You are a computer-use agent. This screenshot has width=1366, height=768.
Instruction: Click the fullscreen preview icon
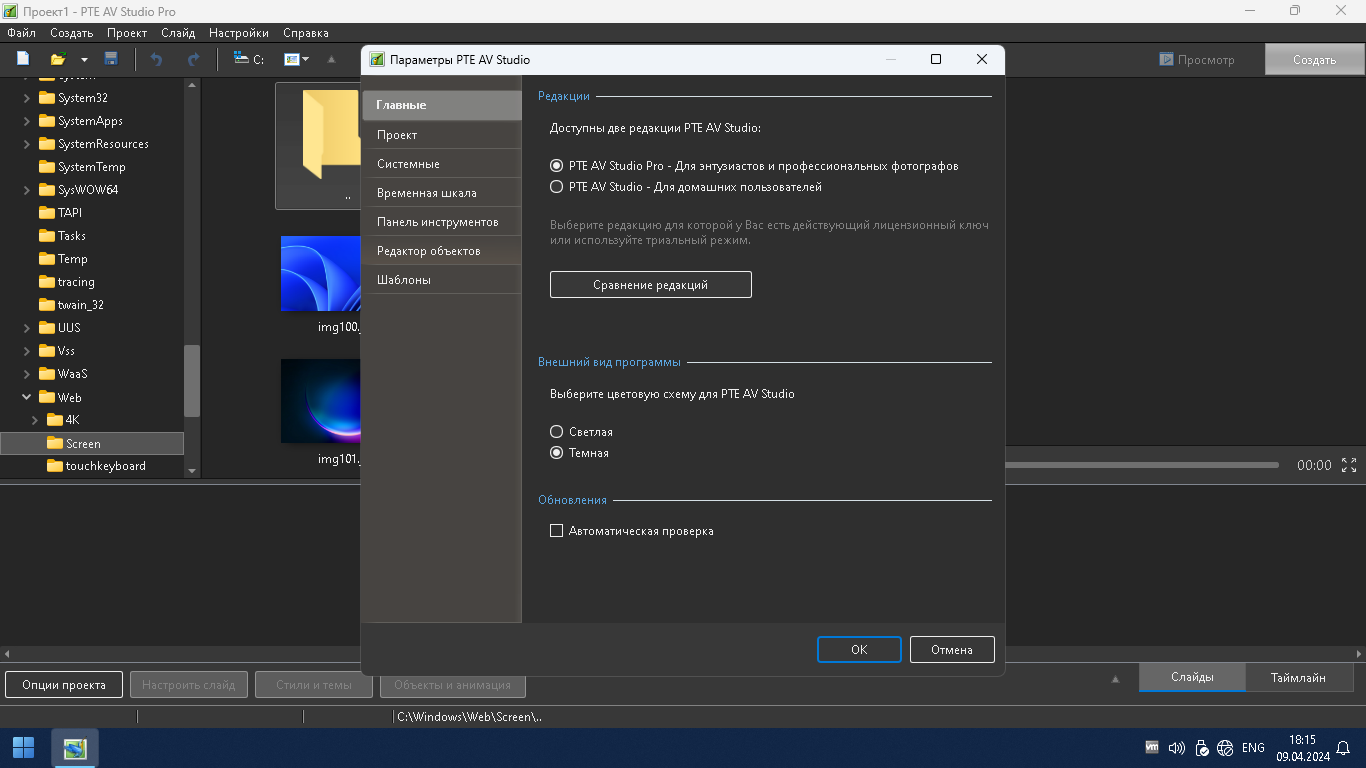click(1349, 465)
